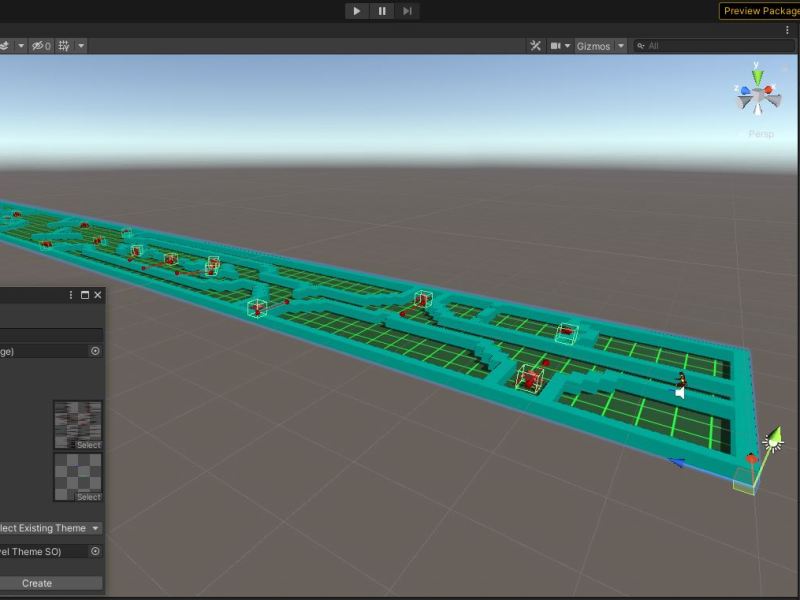Click the camera settings icon in scene toolbar
Viewport: 800px width, 600px height.
pyautogui.click(x=556, y=45)
